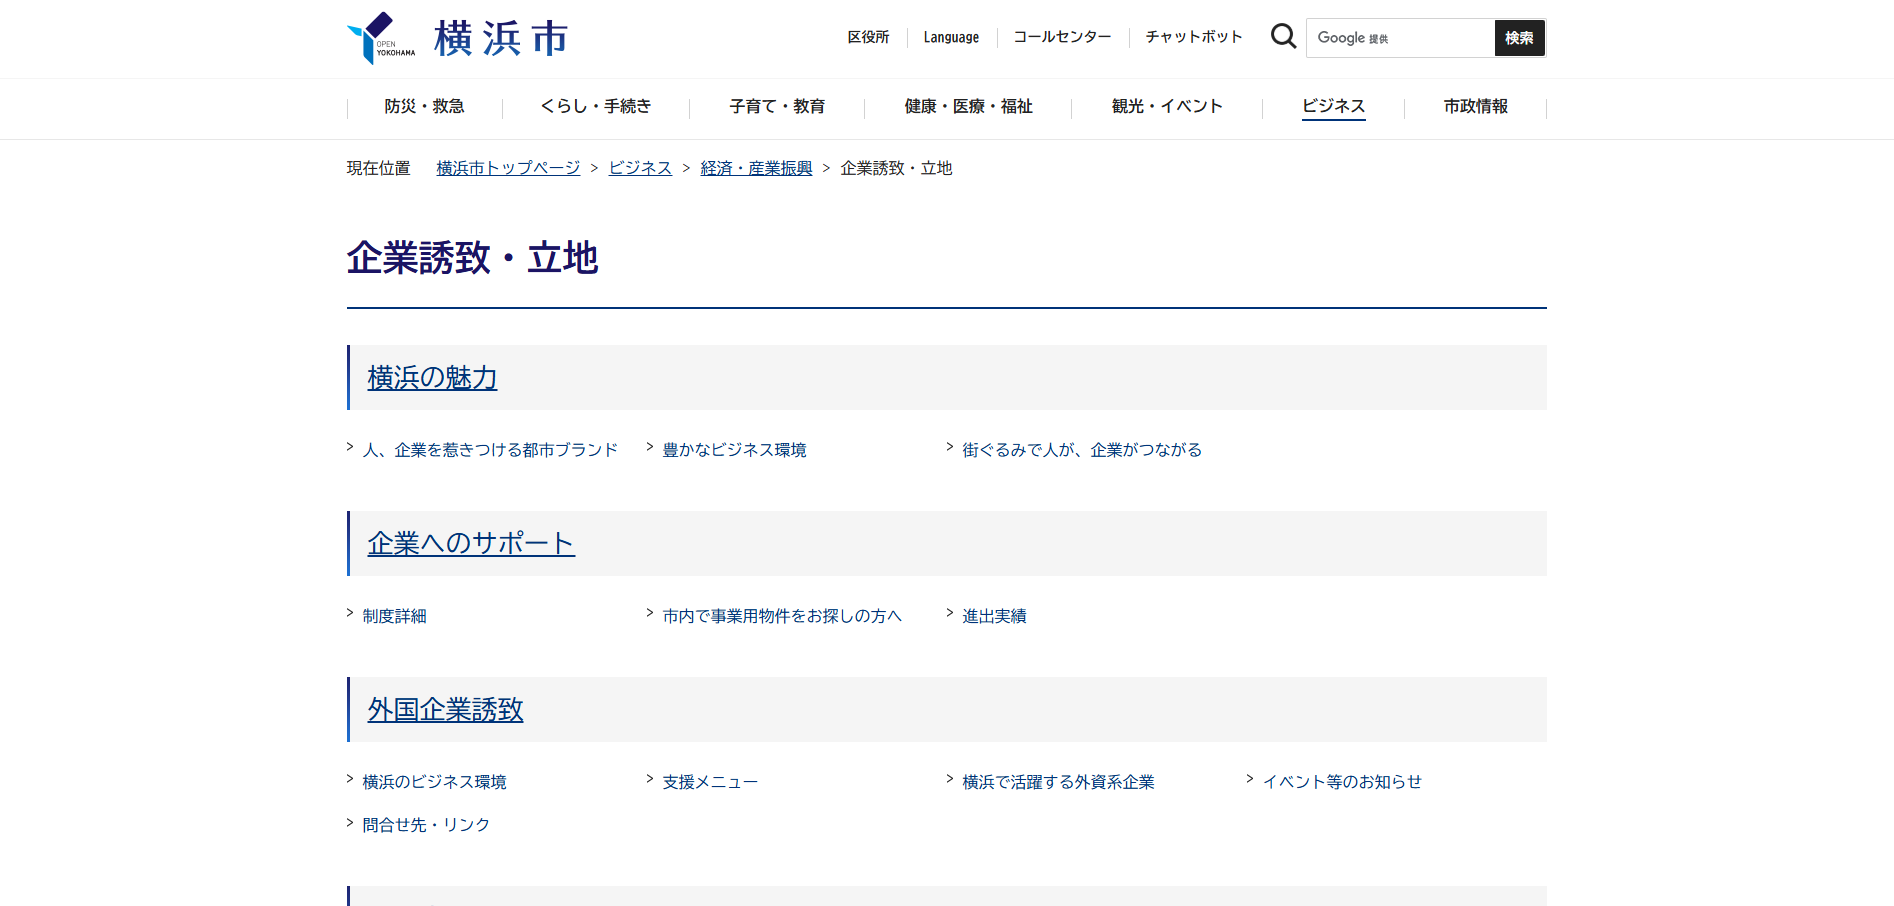The width and height of the screenshot is (1894, 906).
Task: Select the 観光・イベント menu item
Action: click(1167, 106)
